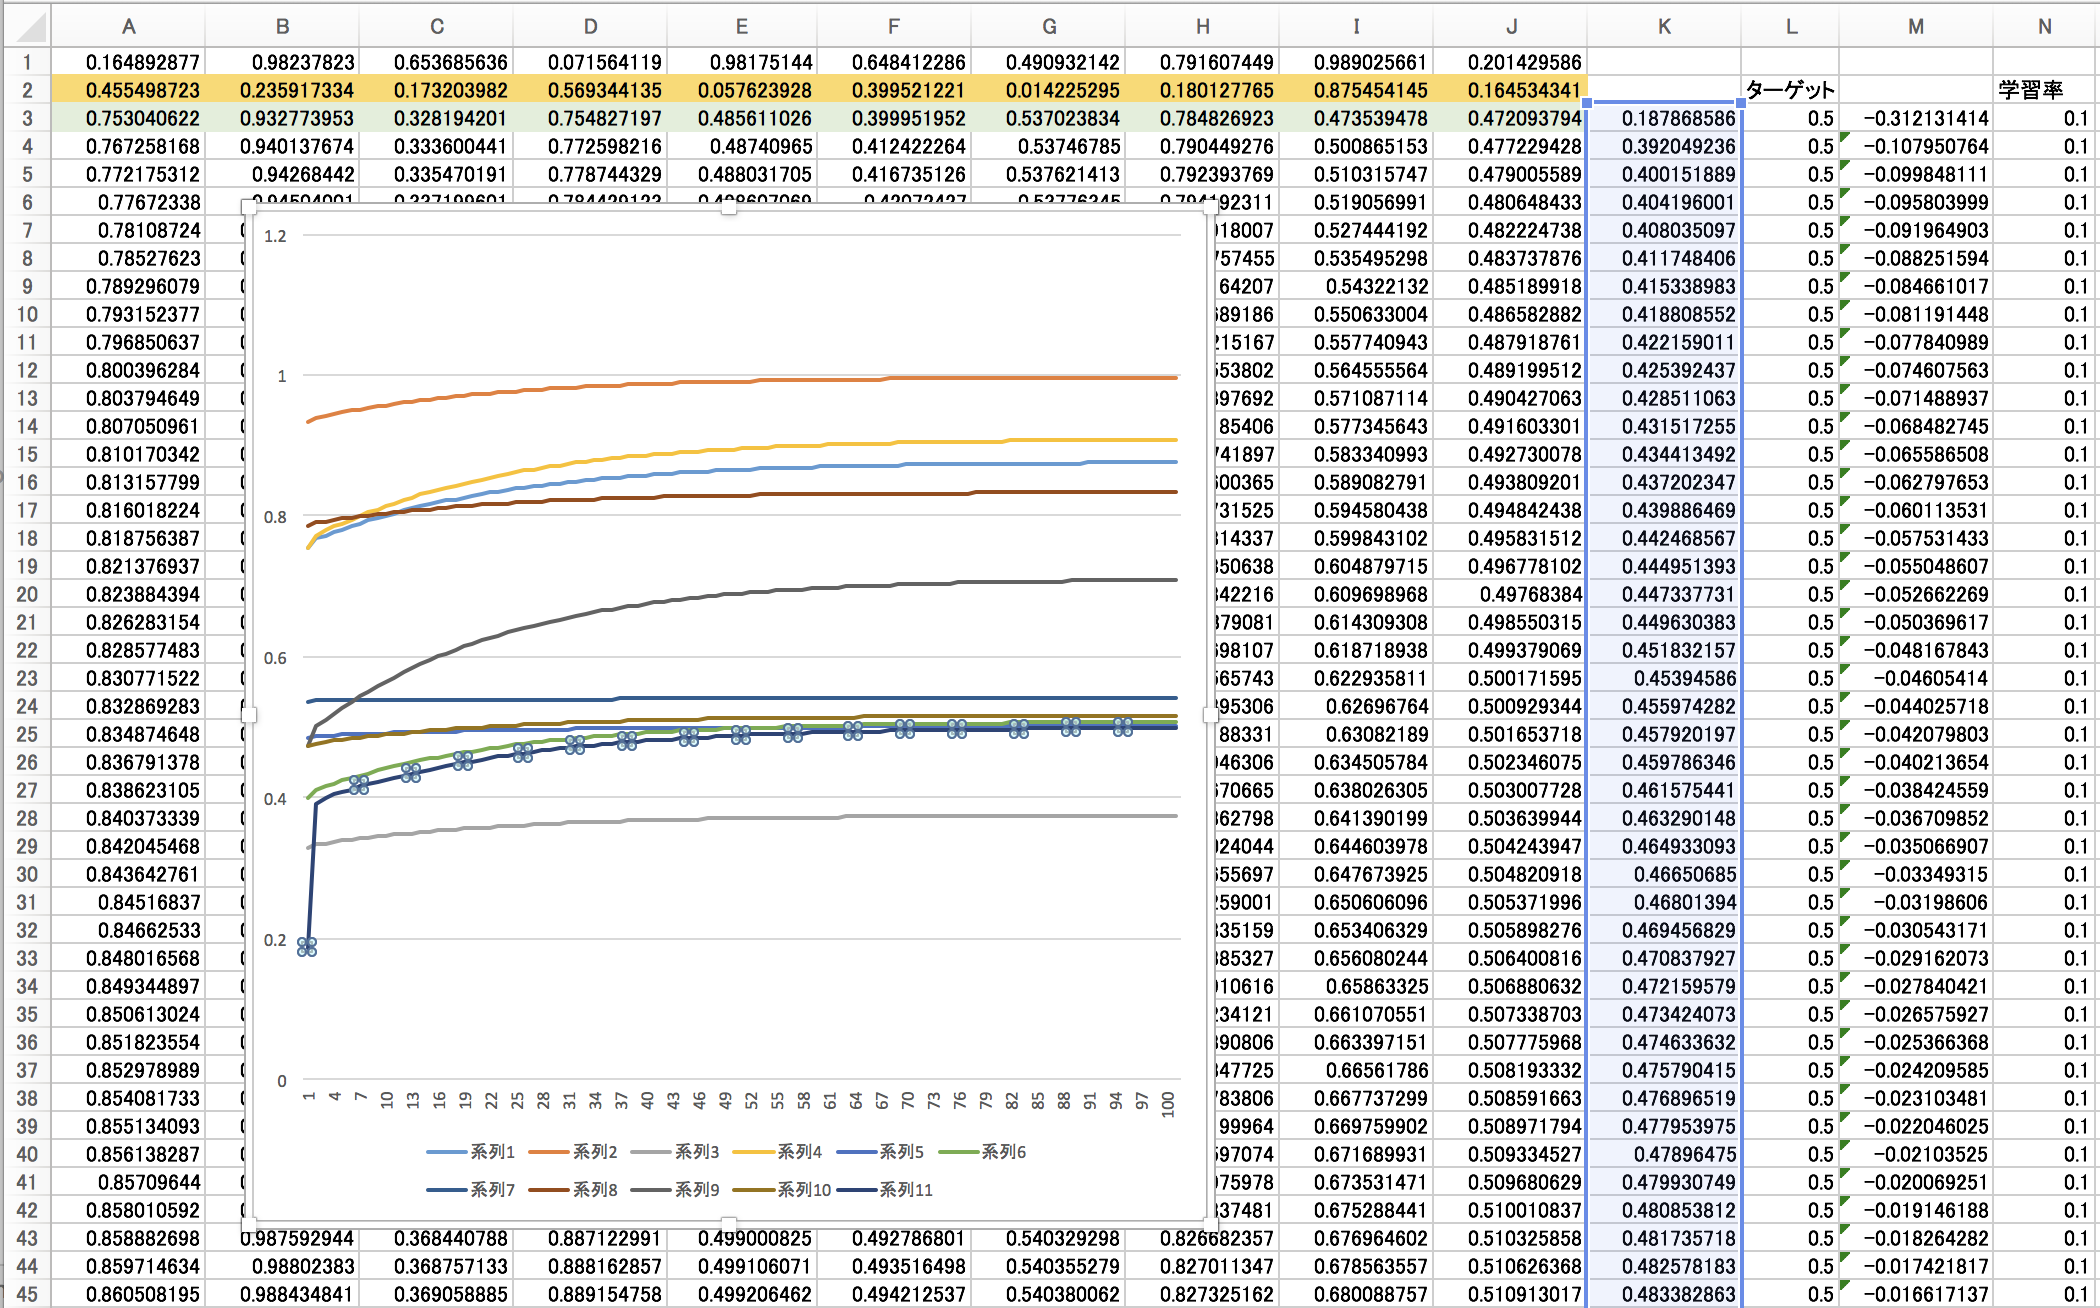
Task: Click row 3 header number
Action: (27, 118)
